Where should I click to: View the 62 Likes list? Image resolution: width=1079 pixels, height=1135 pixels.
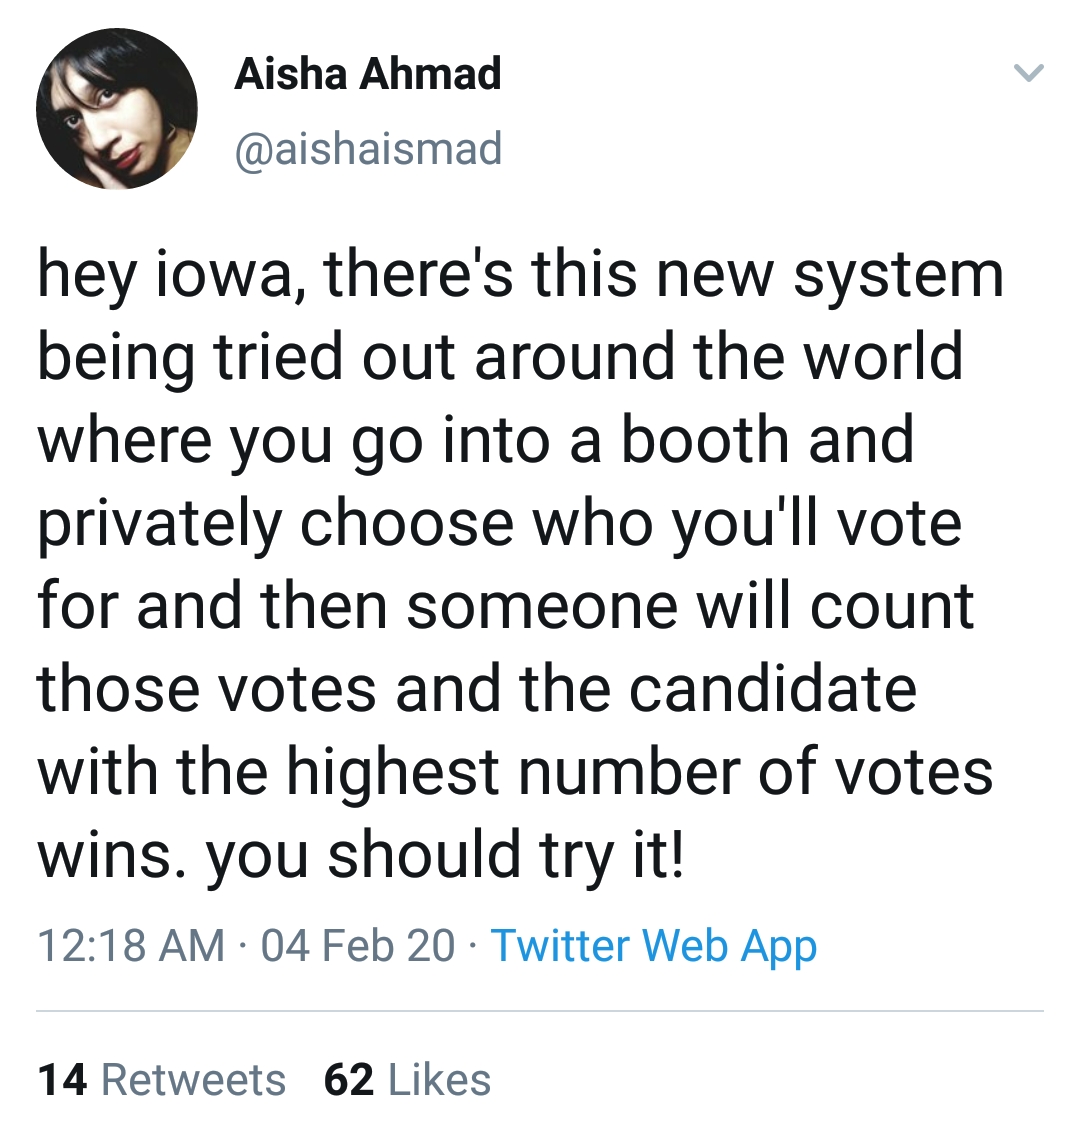[407, 1080]
